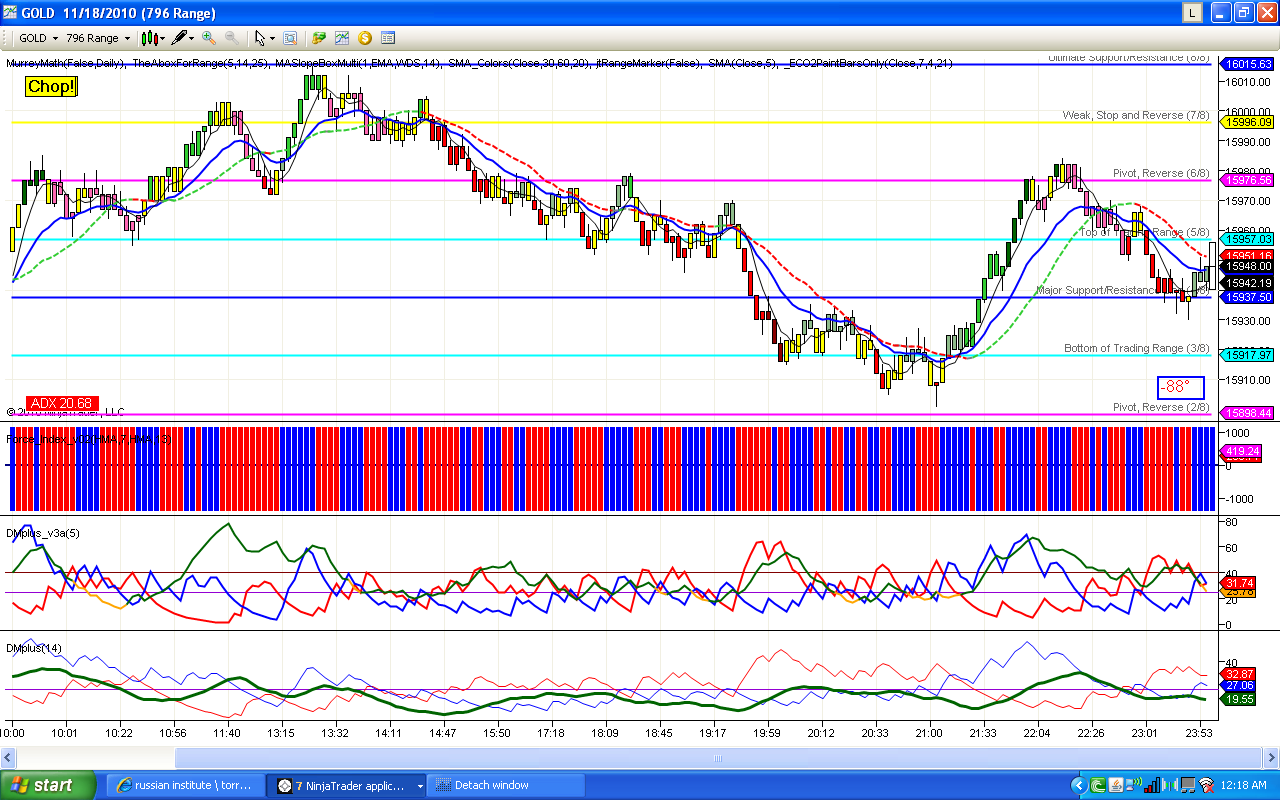
Task: Switch to the russian institute browser taskbar button
Action: pyautogui.click(x=187, y=785)
